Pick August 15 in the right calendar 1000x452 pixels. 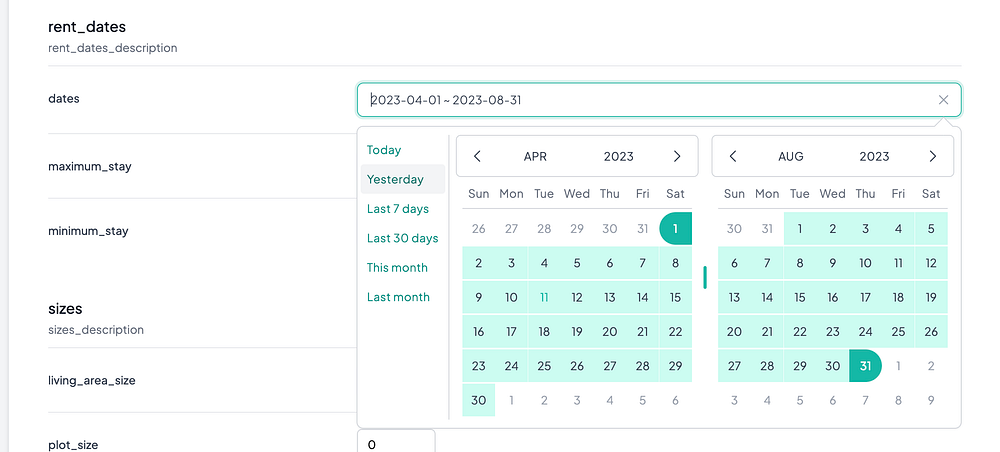800,297
